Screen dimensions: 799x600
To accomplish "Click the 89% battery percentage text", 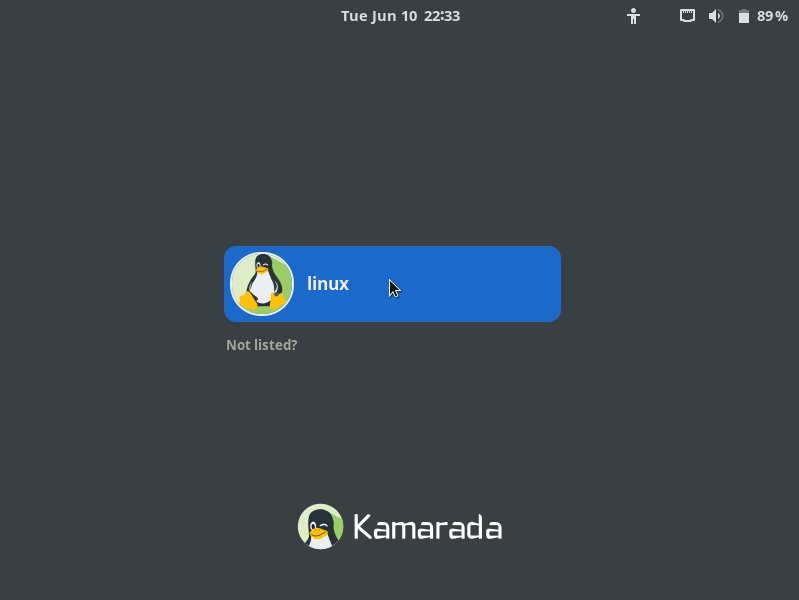I will tap(773, 16).
